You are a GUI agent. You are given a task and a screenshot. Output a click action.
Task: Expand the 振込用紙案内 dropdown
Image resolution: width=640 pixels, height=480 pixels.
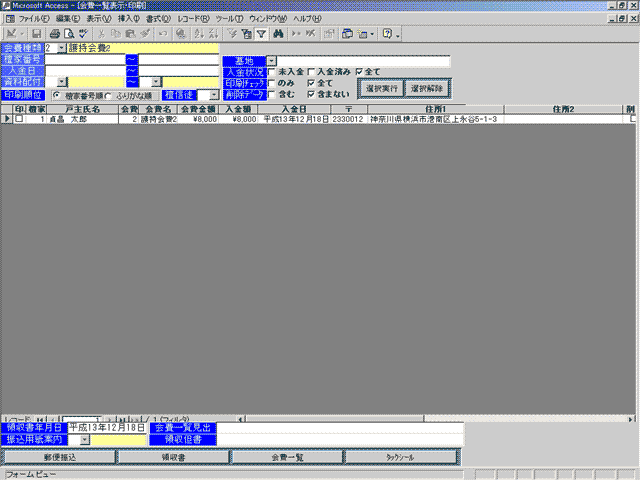pos(84,439)
